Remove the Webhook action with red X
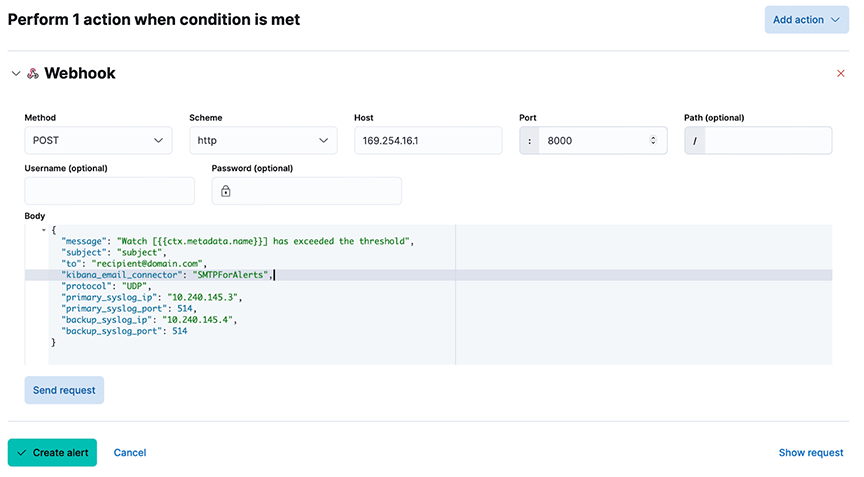This screenshot has height=477, width=864. click(x=840, y=73)
